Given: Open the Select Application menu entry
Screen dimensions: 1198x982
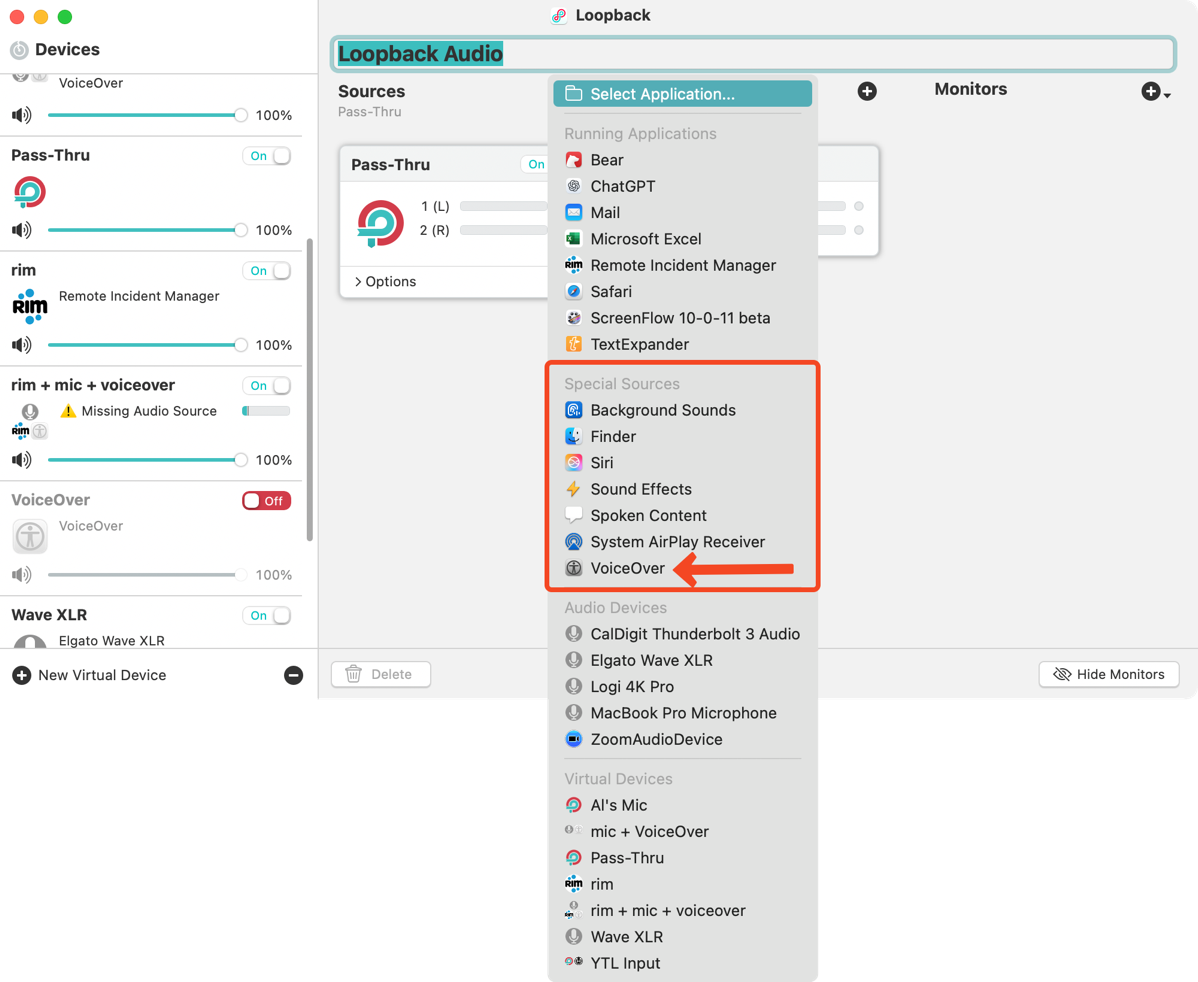Looking at the screenshot, I should click(682, 94).
